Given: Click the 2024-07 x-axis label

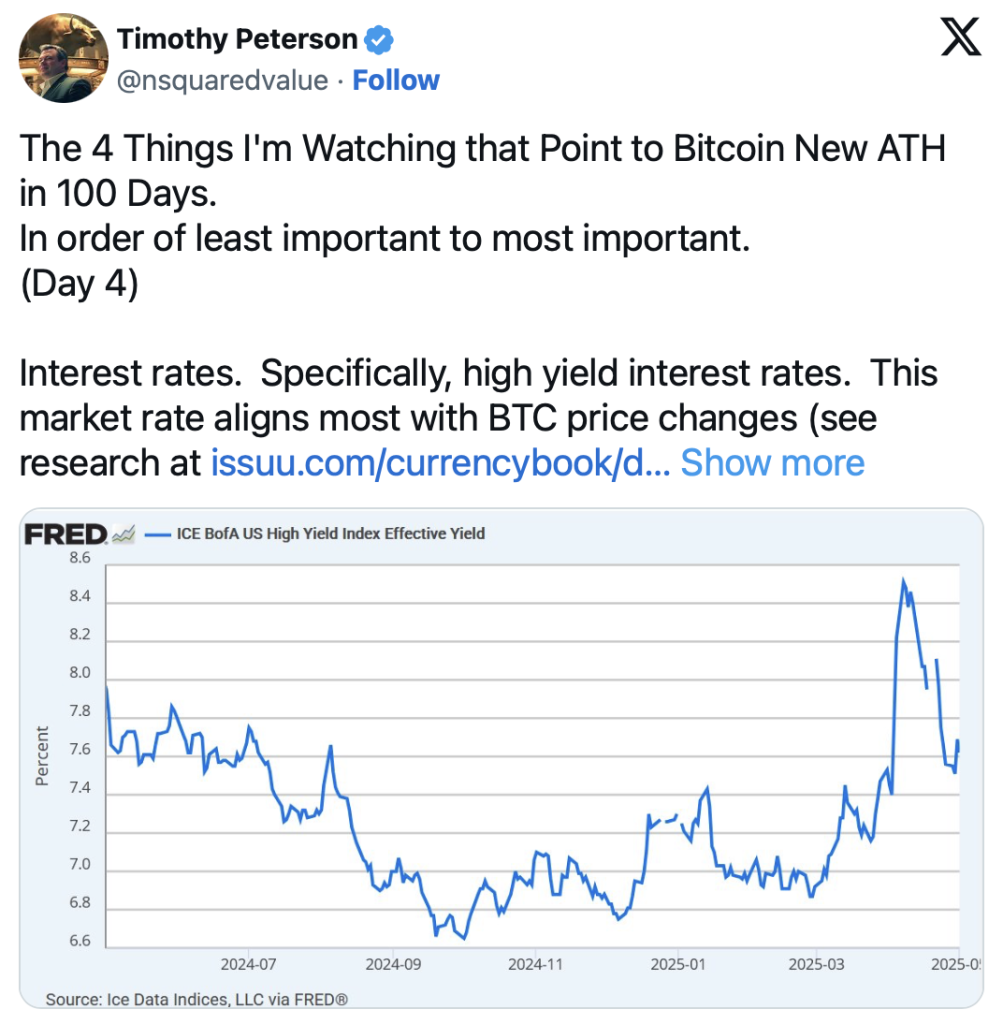Looking at the screenshot, I should [248, 965].
